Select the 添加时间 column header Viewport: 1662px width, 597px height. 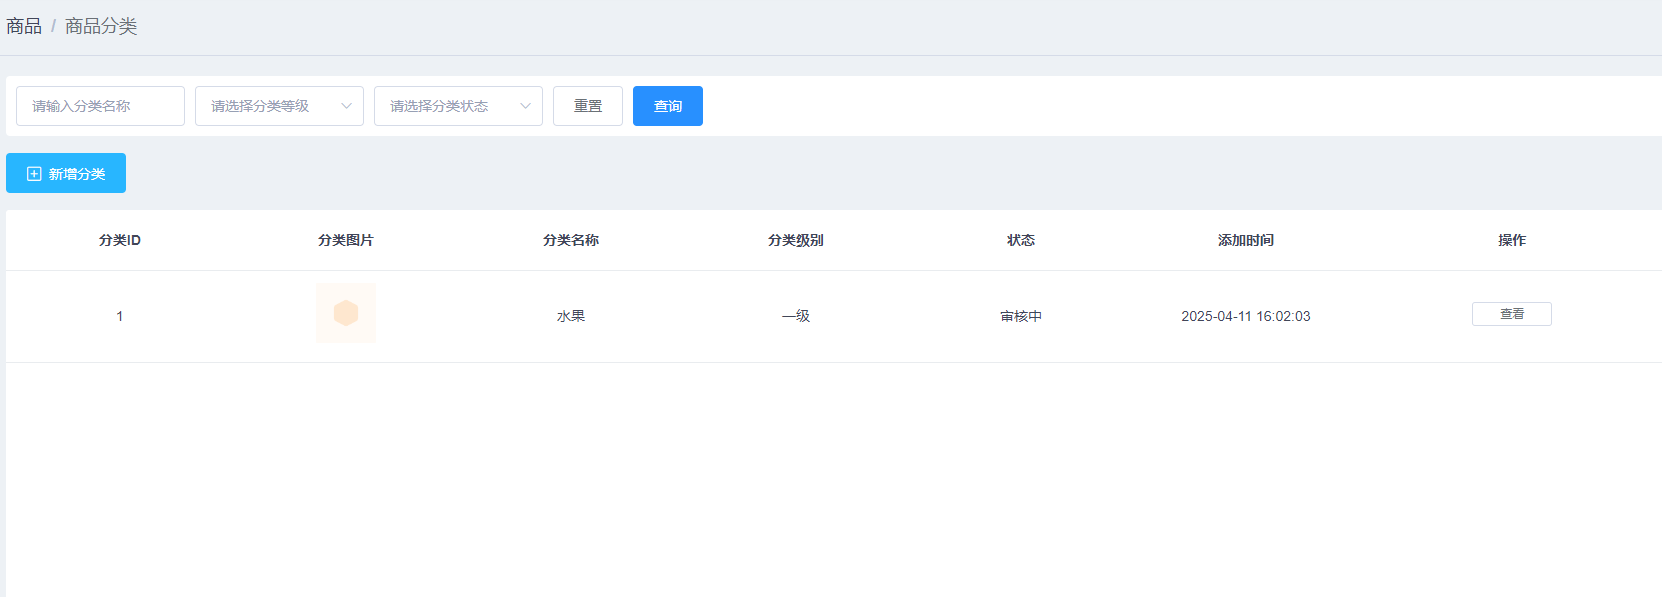(x=1246, y=240)
